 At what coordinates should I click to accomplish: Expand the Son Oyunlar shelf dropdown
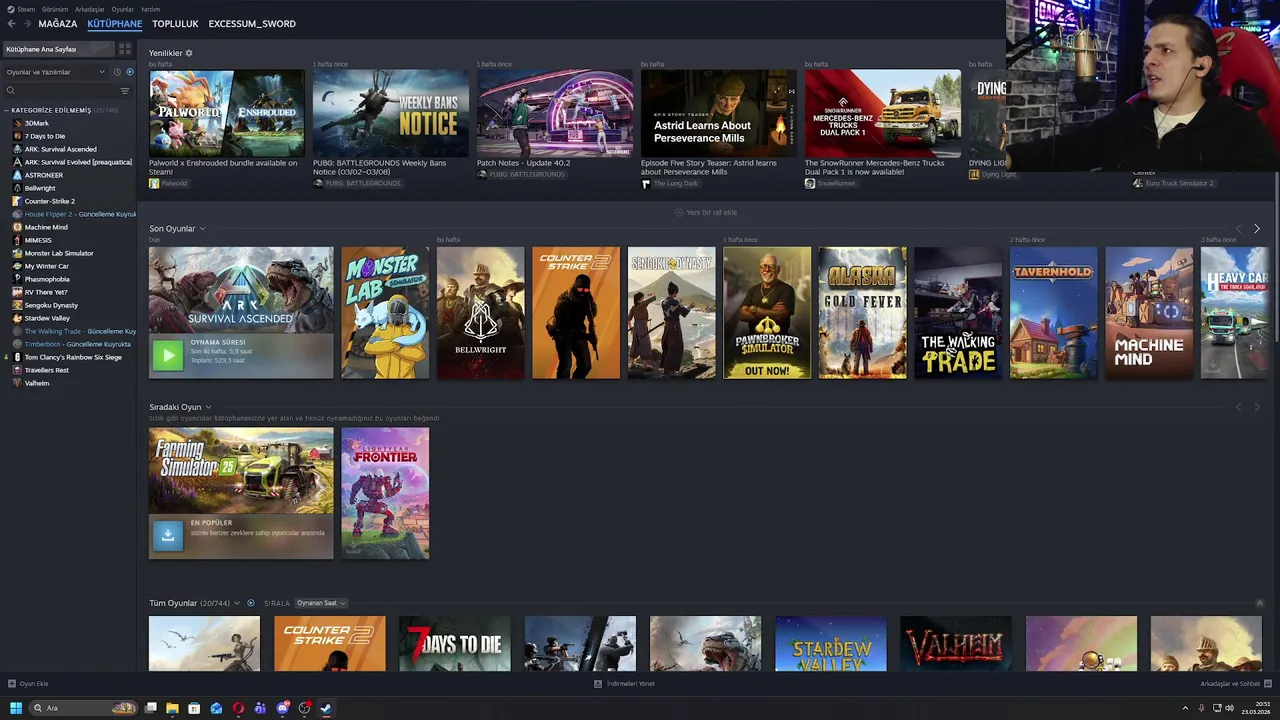(202, 229)
